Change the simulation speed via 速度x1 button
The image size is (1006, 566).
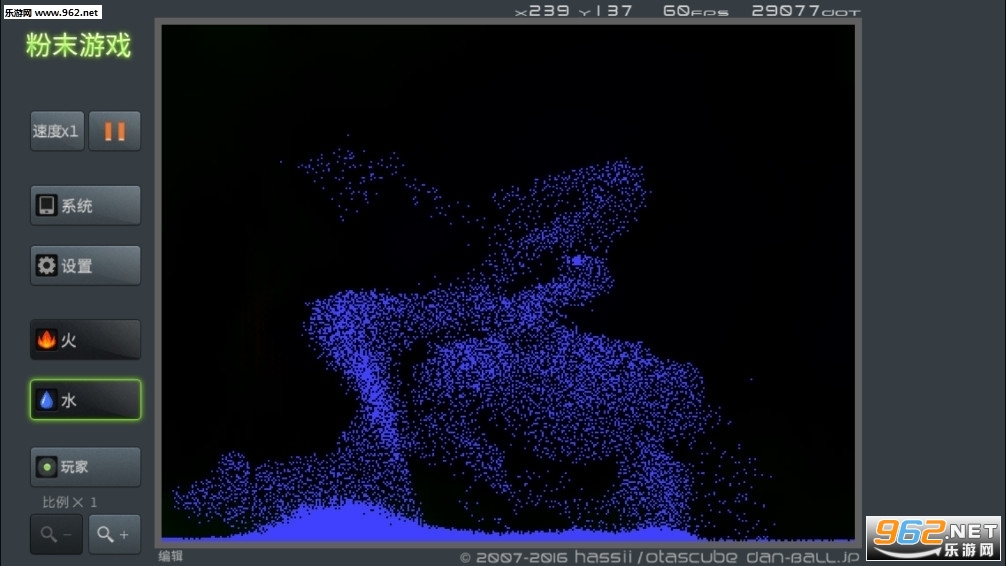[57, 131]
